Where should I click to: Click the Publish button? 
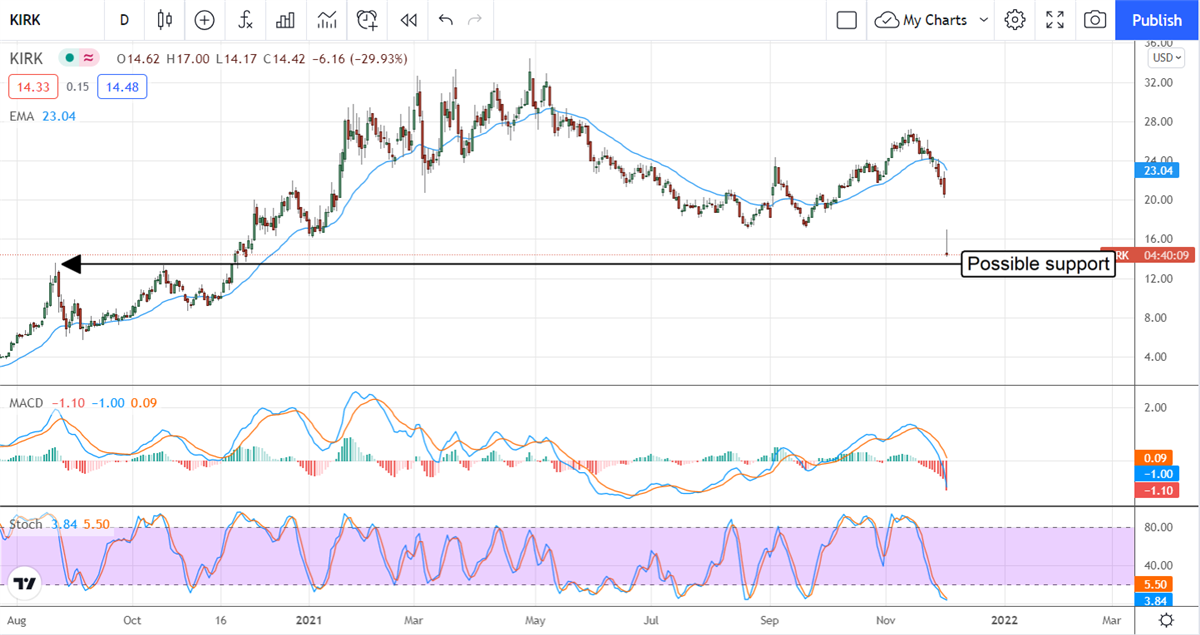(x=1157, y=19)
